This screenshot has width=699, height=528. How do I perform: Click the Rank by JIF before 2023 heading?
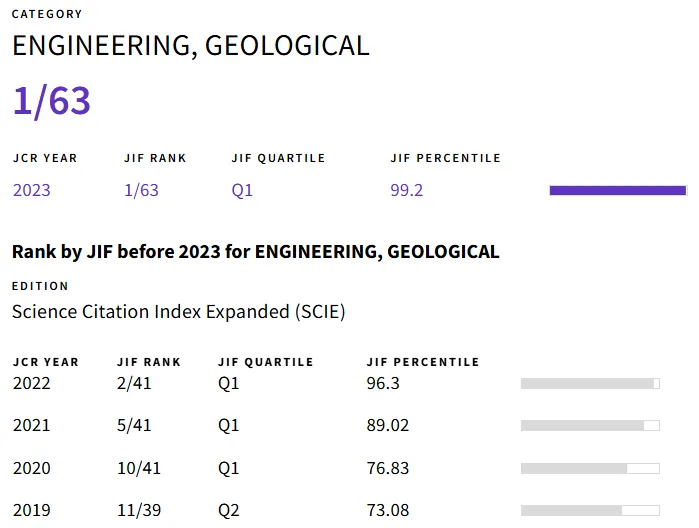click(255, 251)
